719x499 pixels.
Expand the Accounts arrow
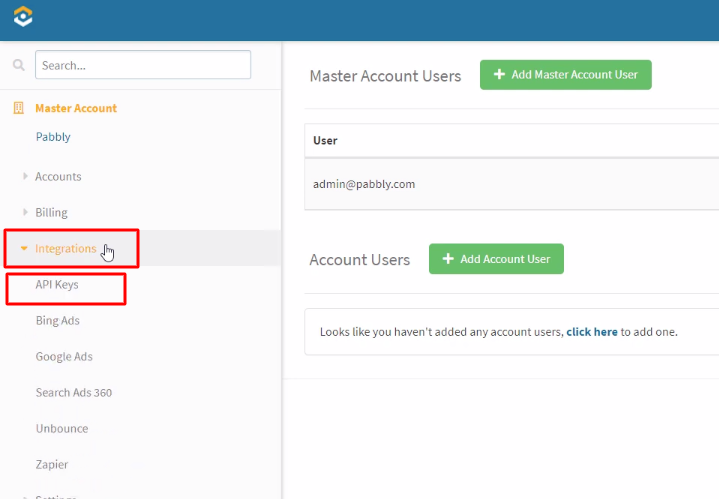pos(25,176)
